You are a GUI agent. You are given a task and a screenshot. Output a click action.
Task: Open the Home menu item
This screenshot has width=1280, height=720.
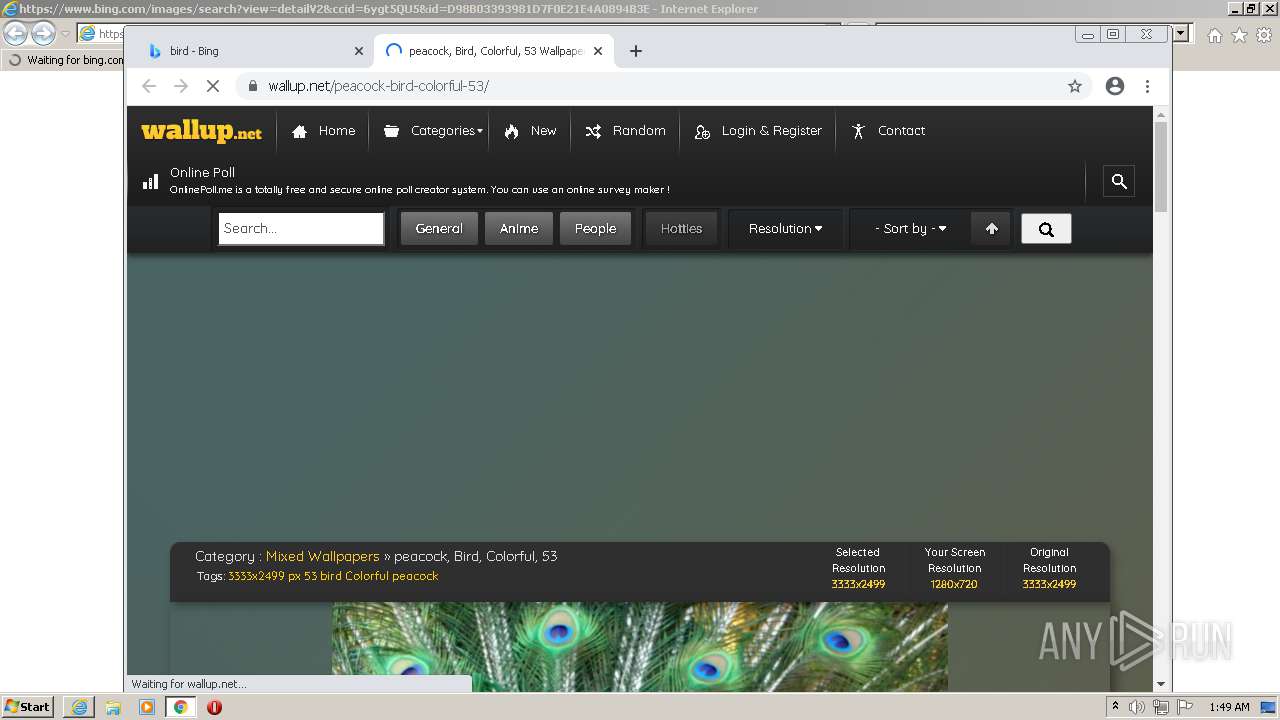[323, 131]
